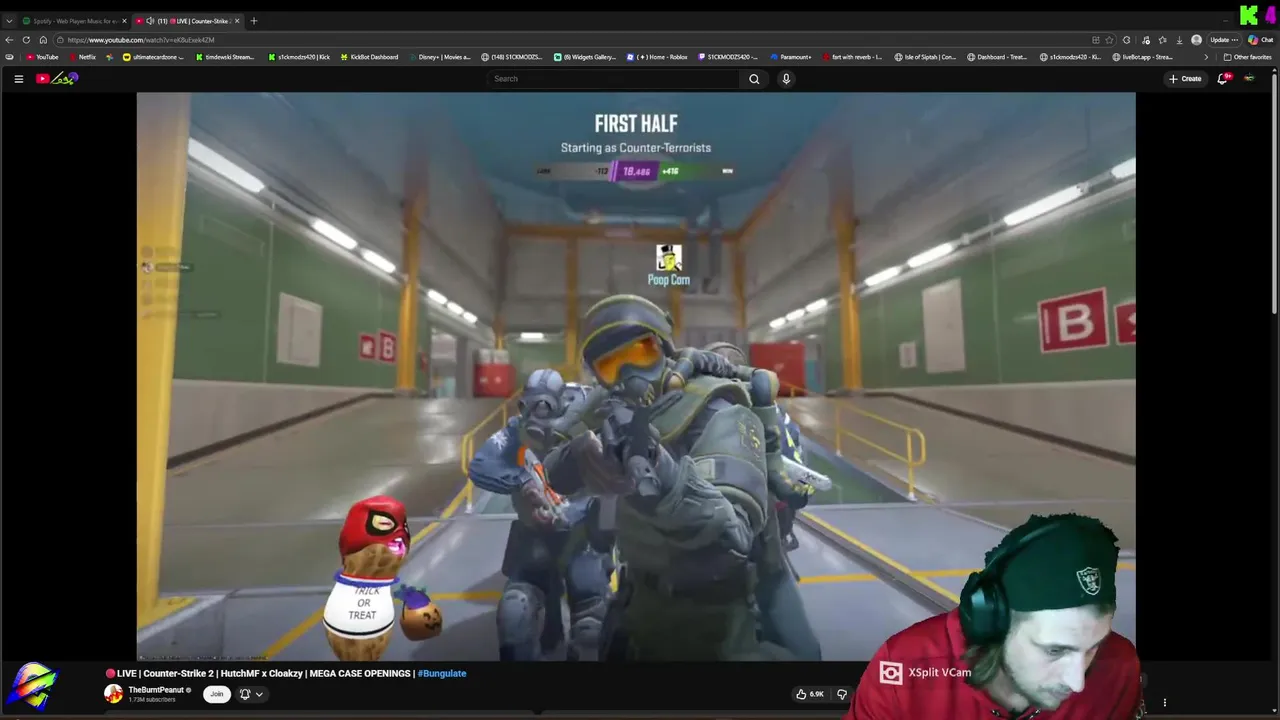This screenshot has height=720, width=1280.
Task: Open browser home with the house icon
Action: pyautogui.click(x=43, y=40)
